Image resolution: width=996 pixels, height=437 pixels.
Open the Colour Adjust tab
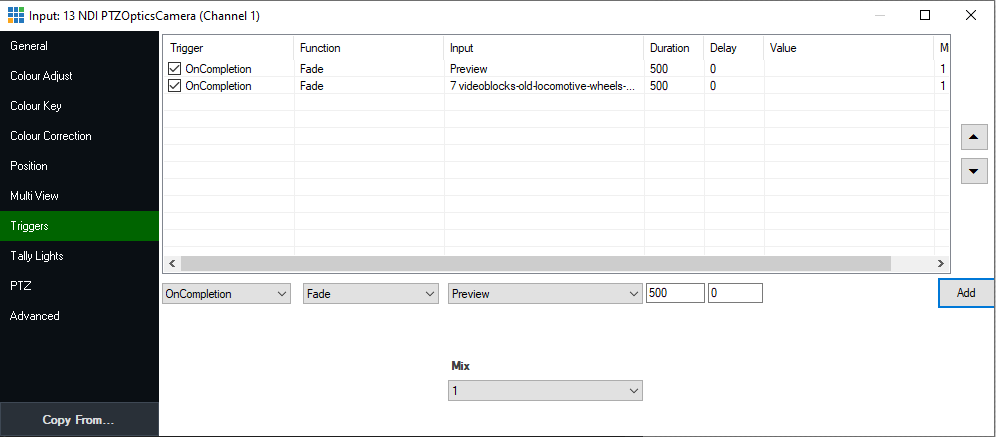coord(79,76)
